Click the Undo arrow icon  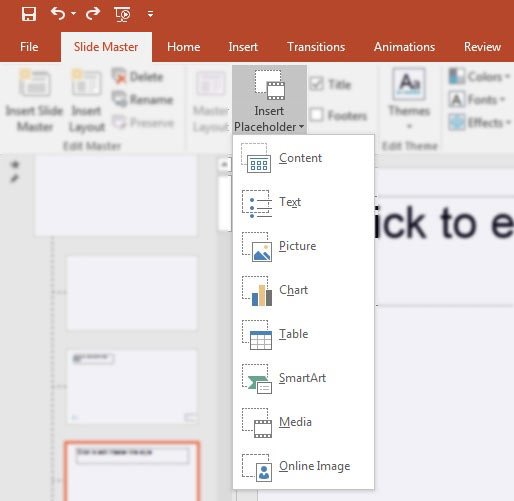pos(58,14)
